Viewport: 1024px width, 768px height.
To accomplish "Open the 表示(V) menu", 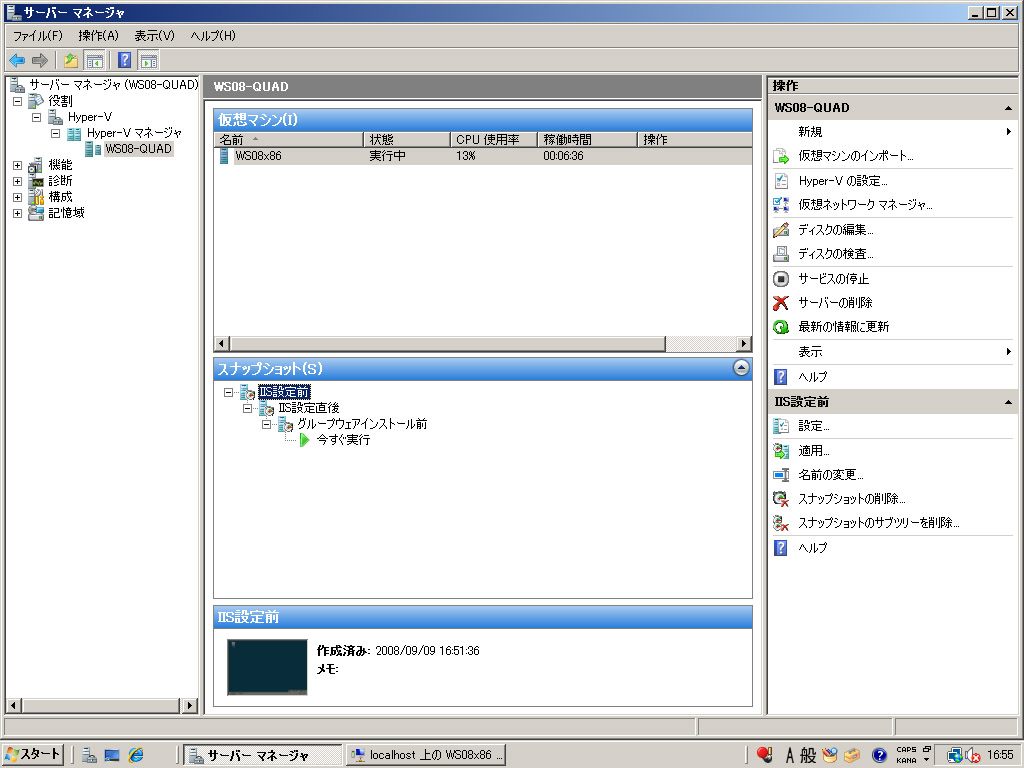I will click(x=155, y=36).
